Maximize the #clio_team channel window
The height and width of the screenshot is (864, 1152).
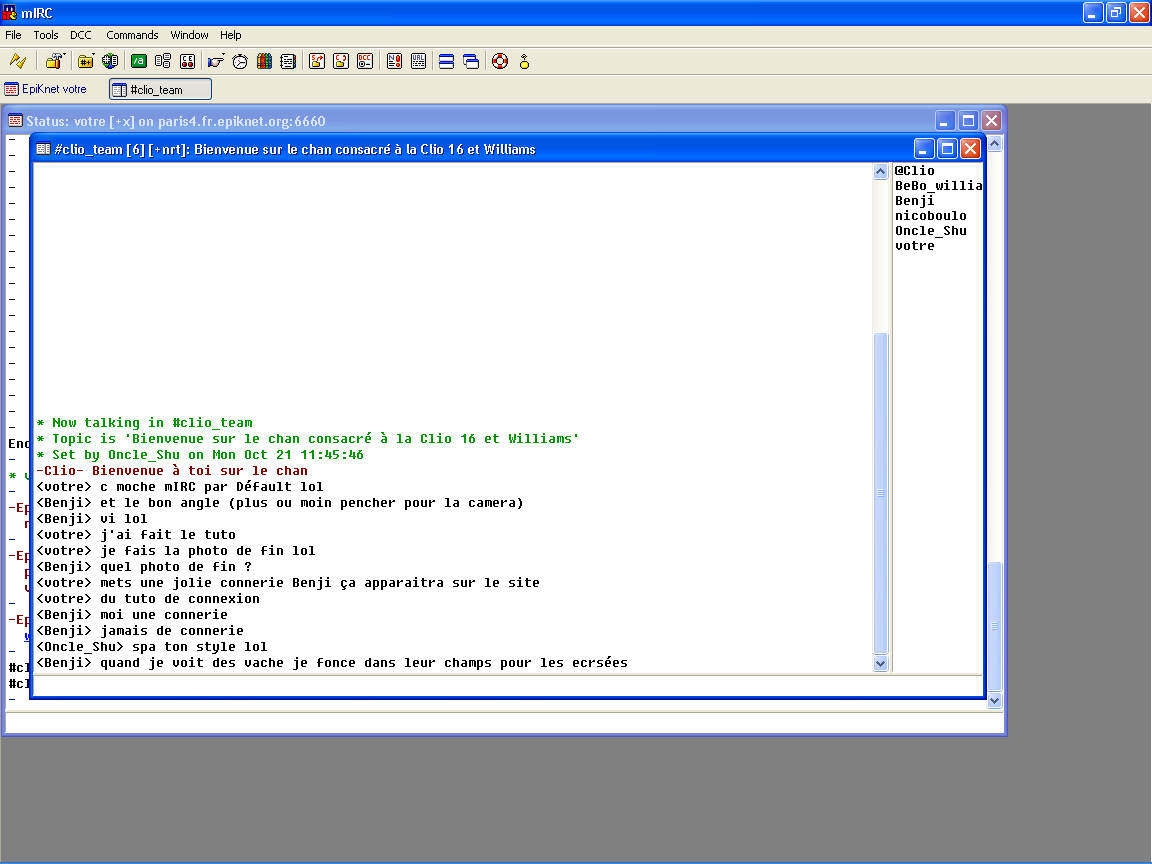point(948,149)
